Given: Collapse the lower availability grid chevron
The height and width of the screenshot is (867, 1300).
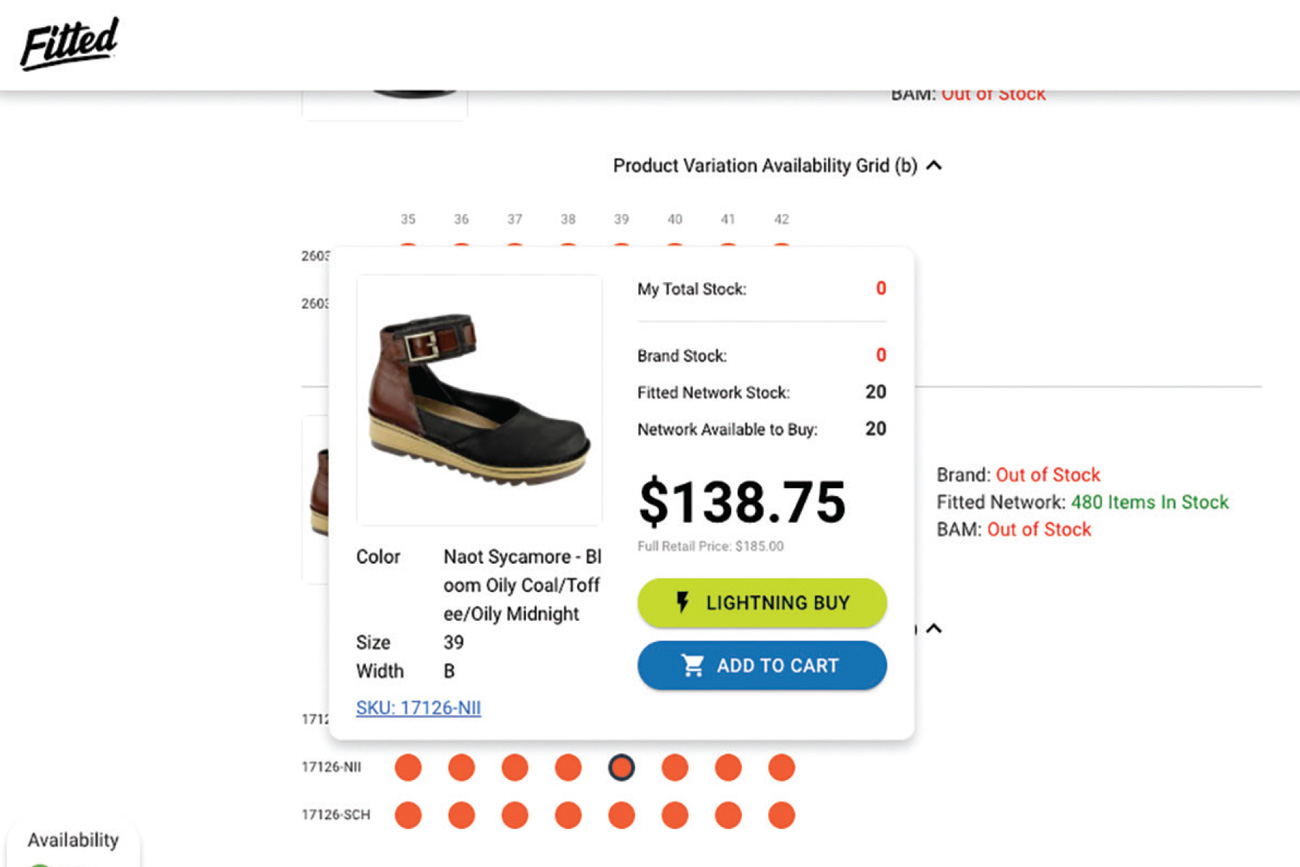Looking at the screenshot, I should (934, 629).
